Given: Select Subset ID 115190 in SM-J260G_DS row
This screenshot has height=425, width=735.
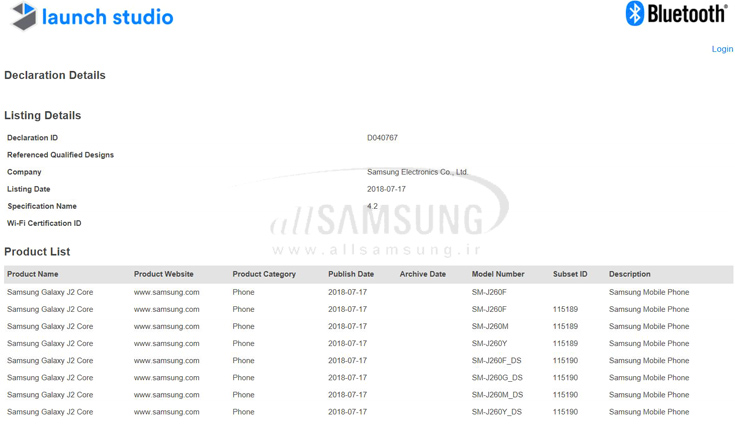Looking at the screenshot, I should [x=565, y=378].
